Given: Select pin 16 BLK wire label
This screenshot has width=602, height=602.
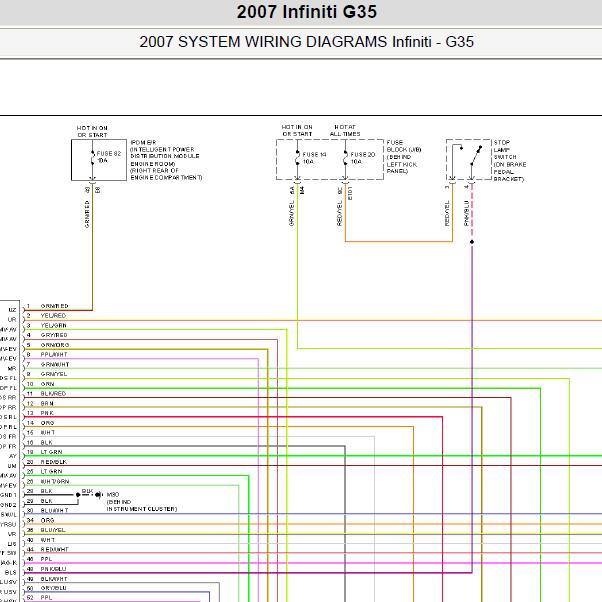Looking at the screenshot, I should coord(46,443).
